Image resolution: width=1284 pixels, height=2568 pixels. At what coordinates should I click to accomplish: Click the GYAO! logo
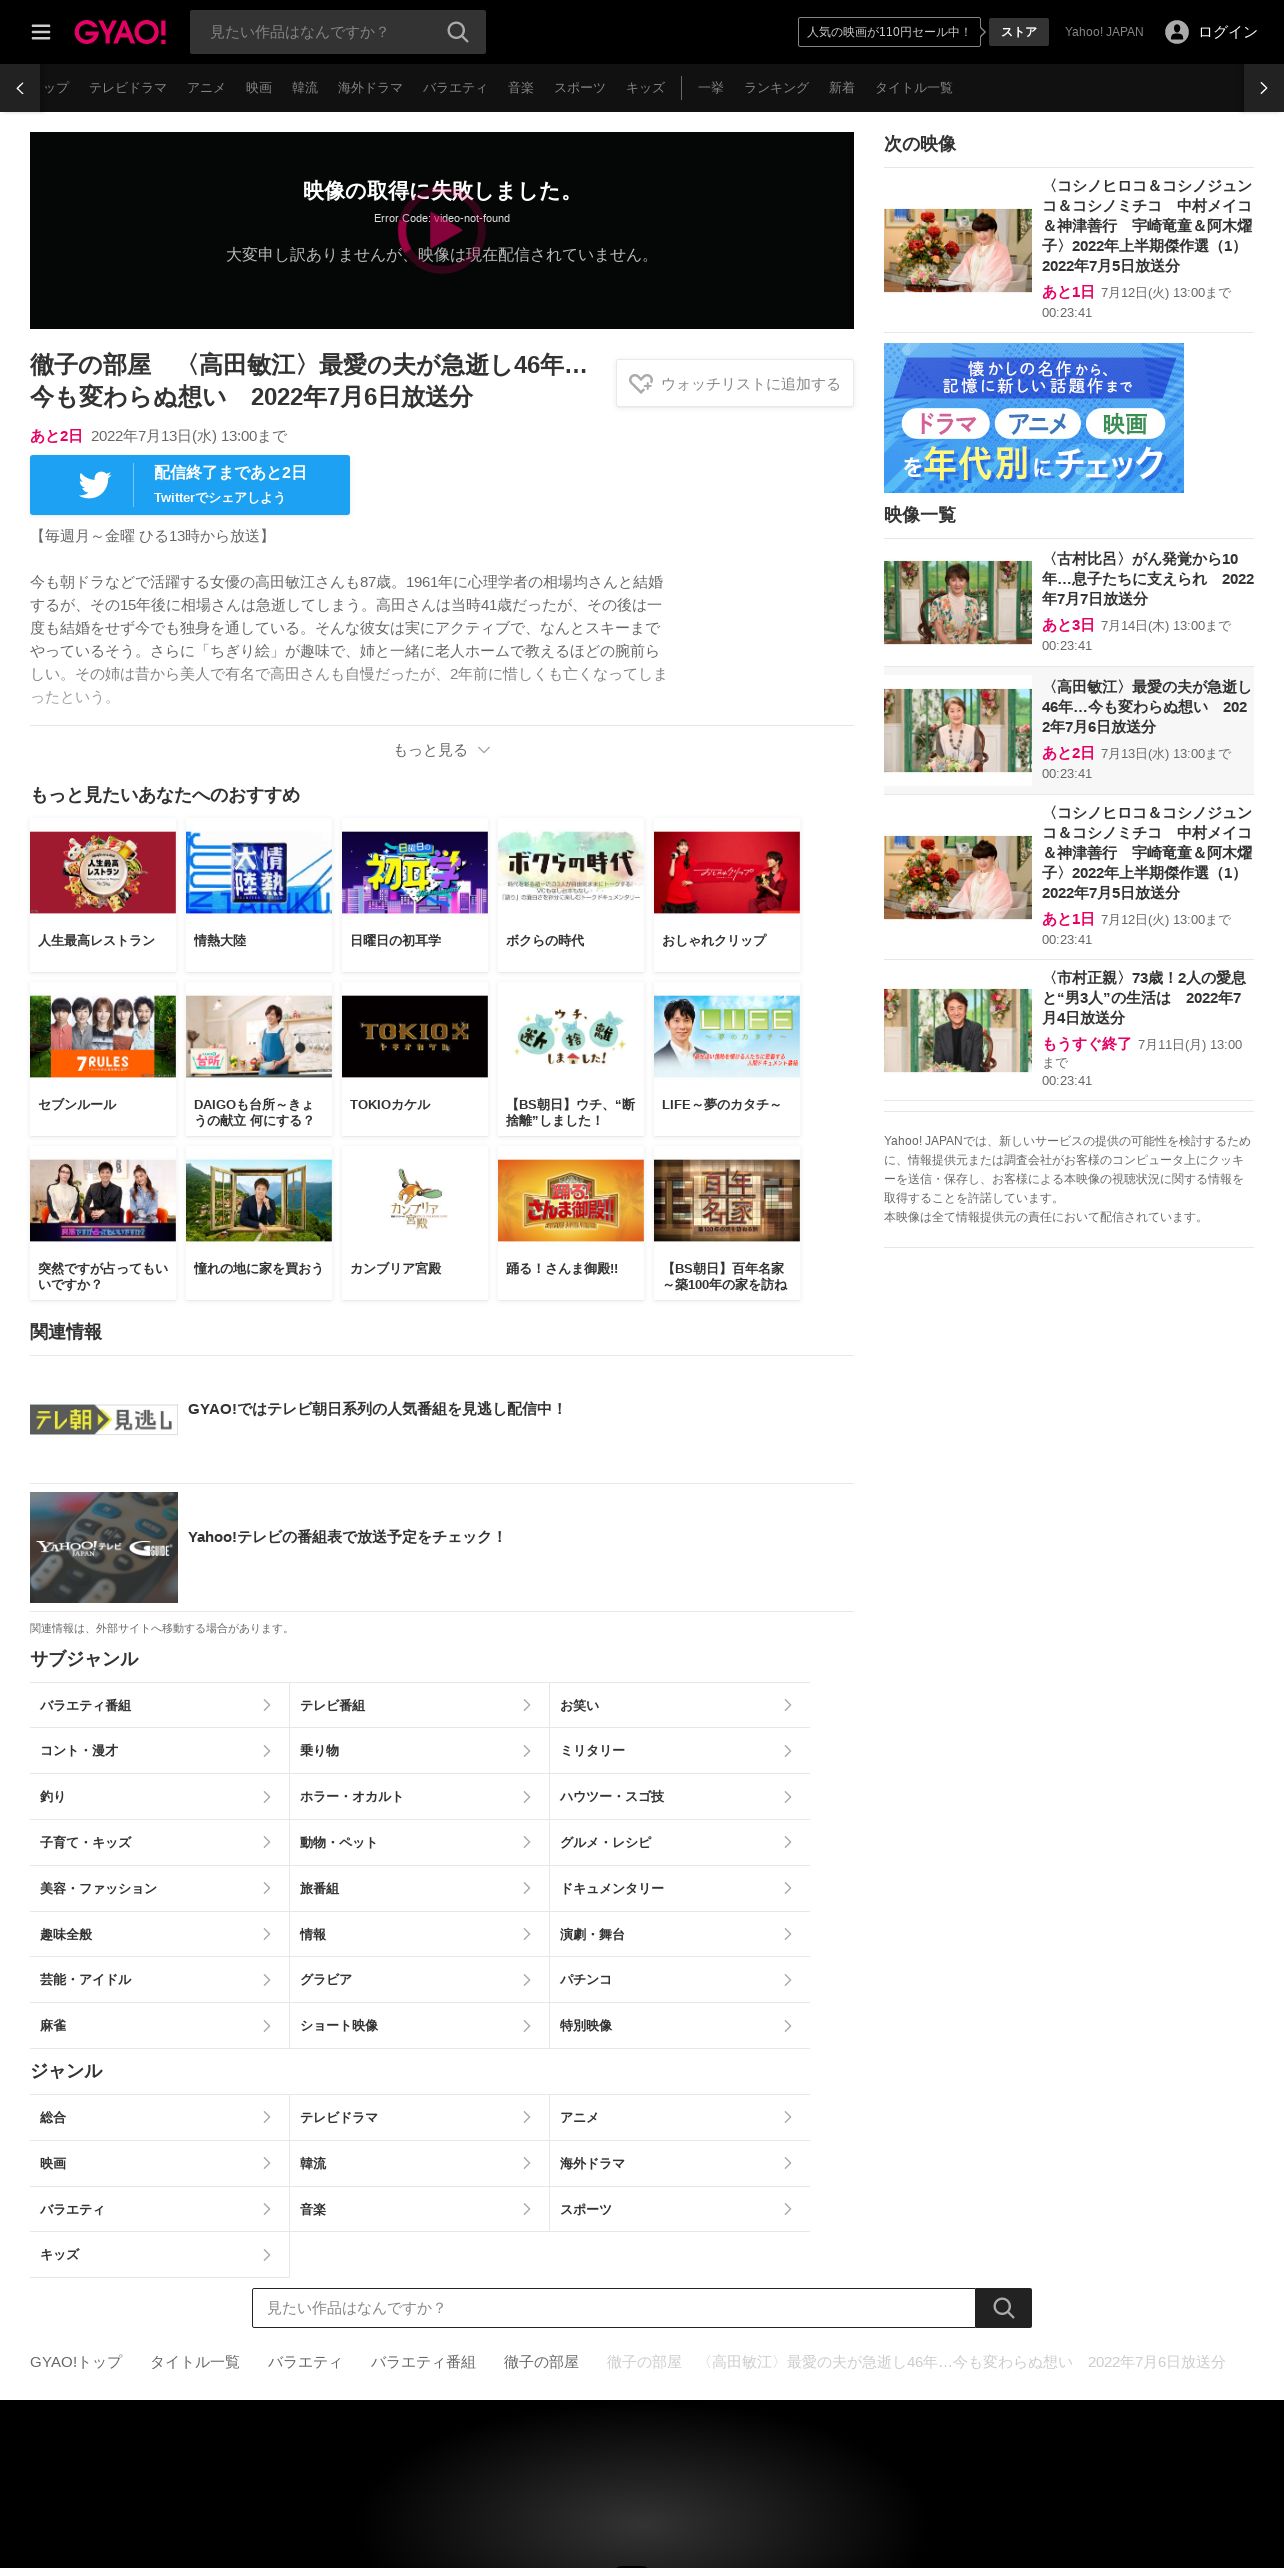120,32
